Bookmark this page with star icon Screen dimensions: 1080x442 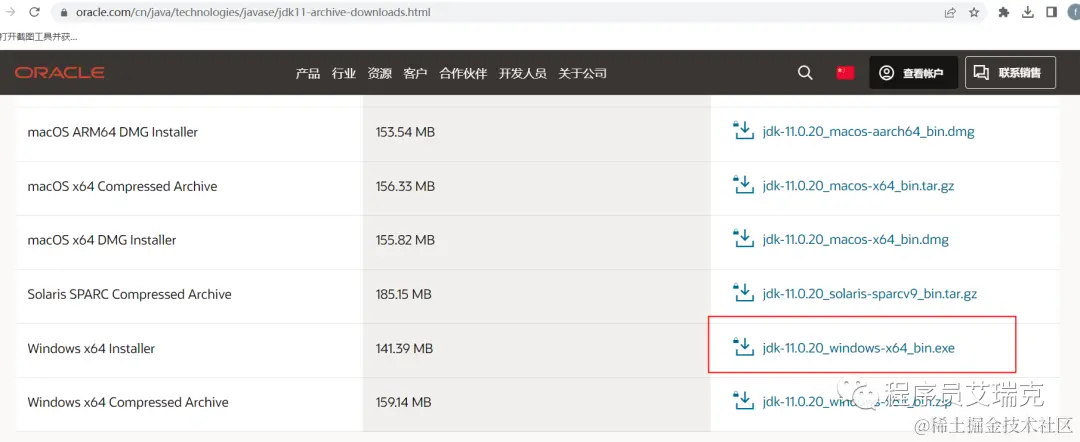[974, 12]
